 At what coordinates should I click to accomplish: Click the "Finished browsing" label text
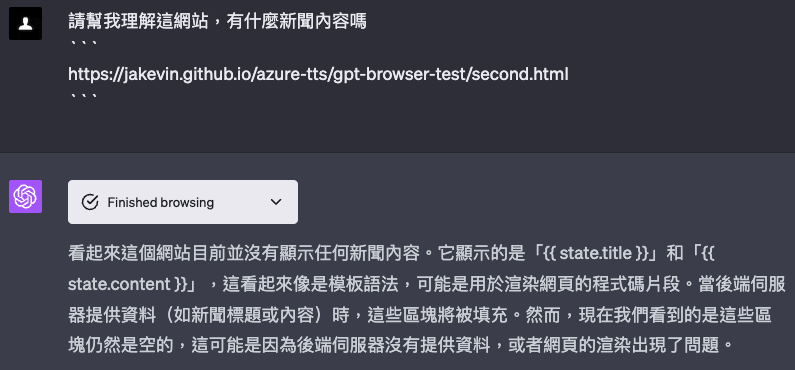pos(161,202)
